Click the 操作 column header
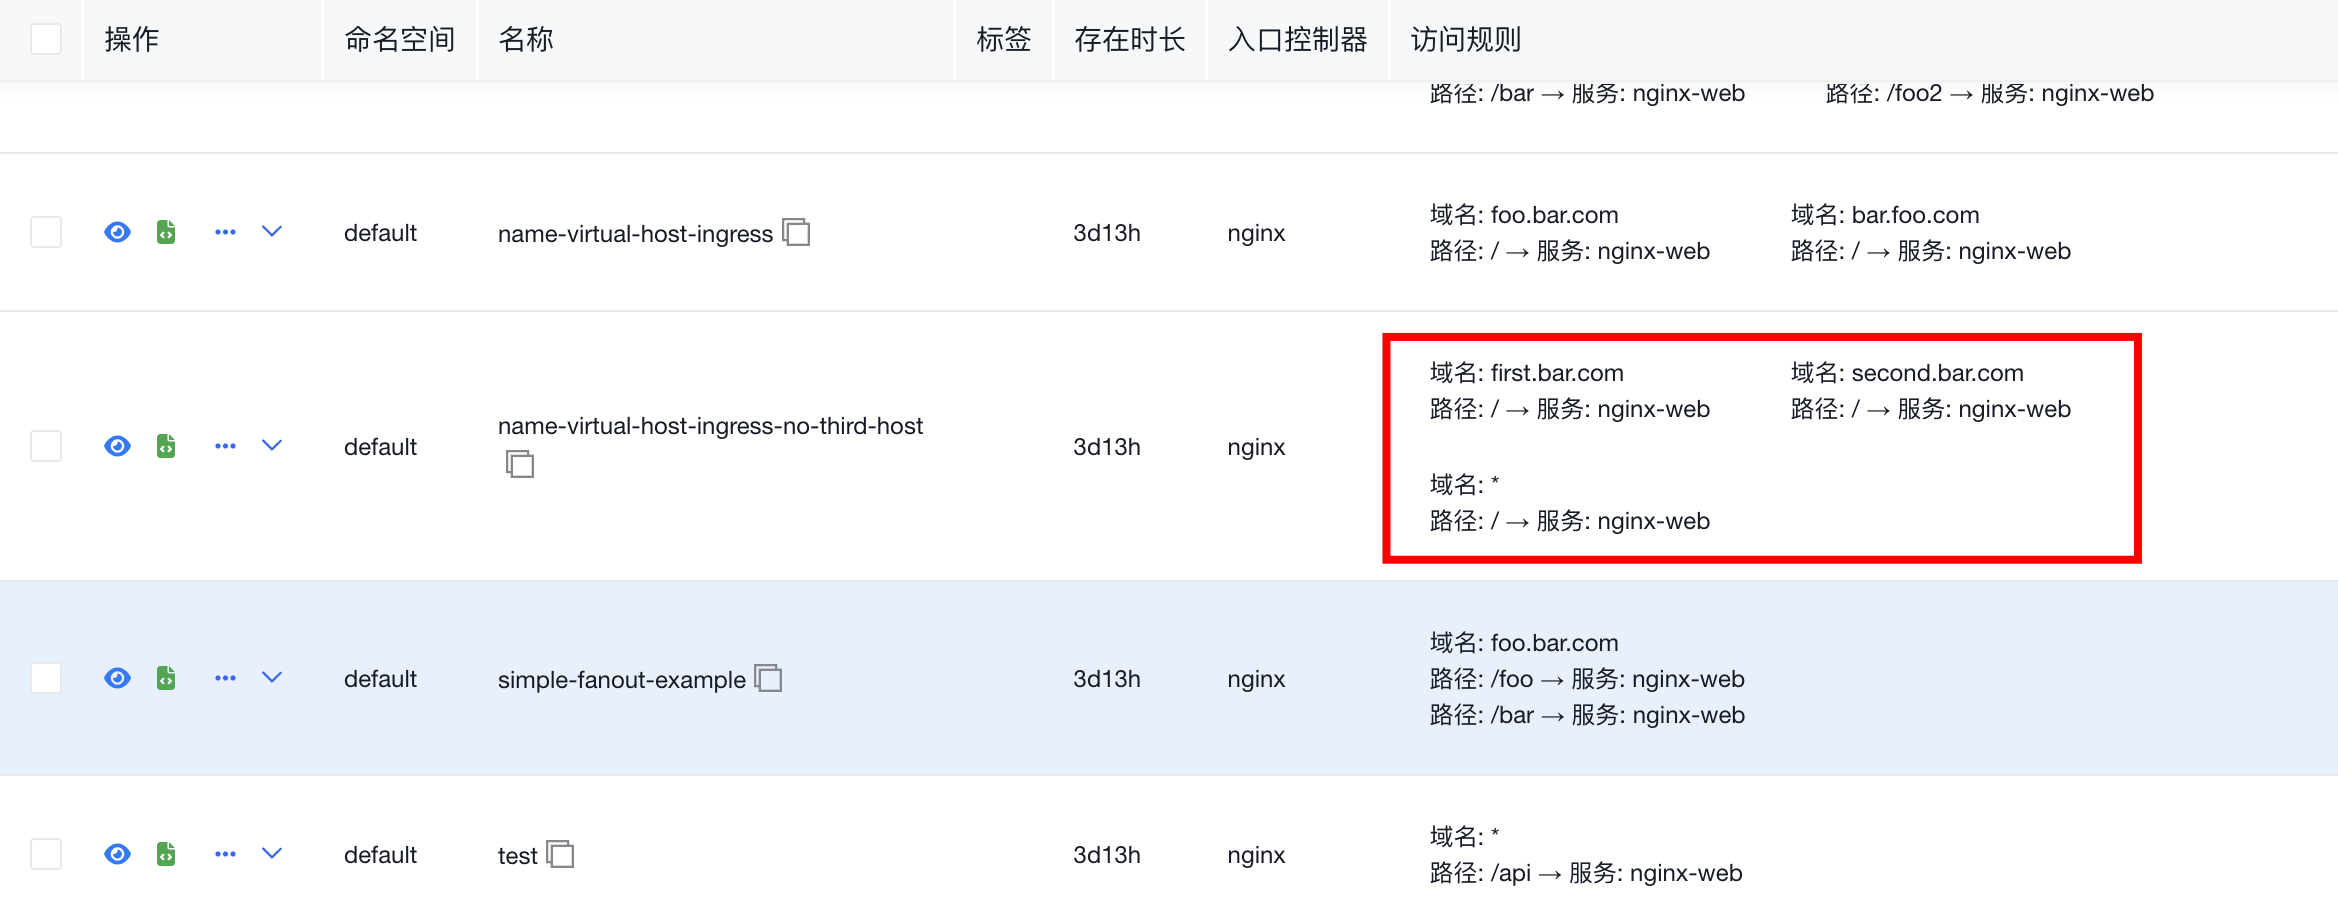The width and height of the screenshot is (2338, 916). coord(132,39)
